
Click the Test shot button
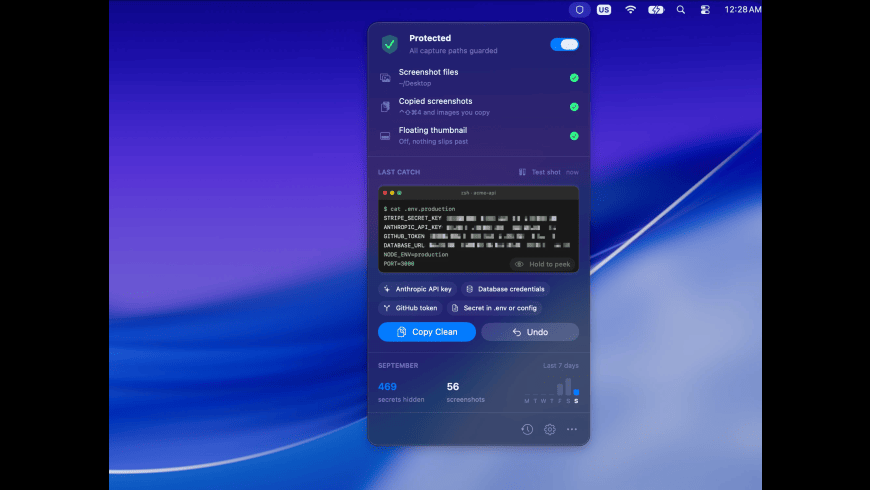click(x=539, y=172)
